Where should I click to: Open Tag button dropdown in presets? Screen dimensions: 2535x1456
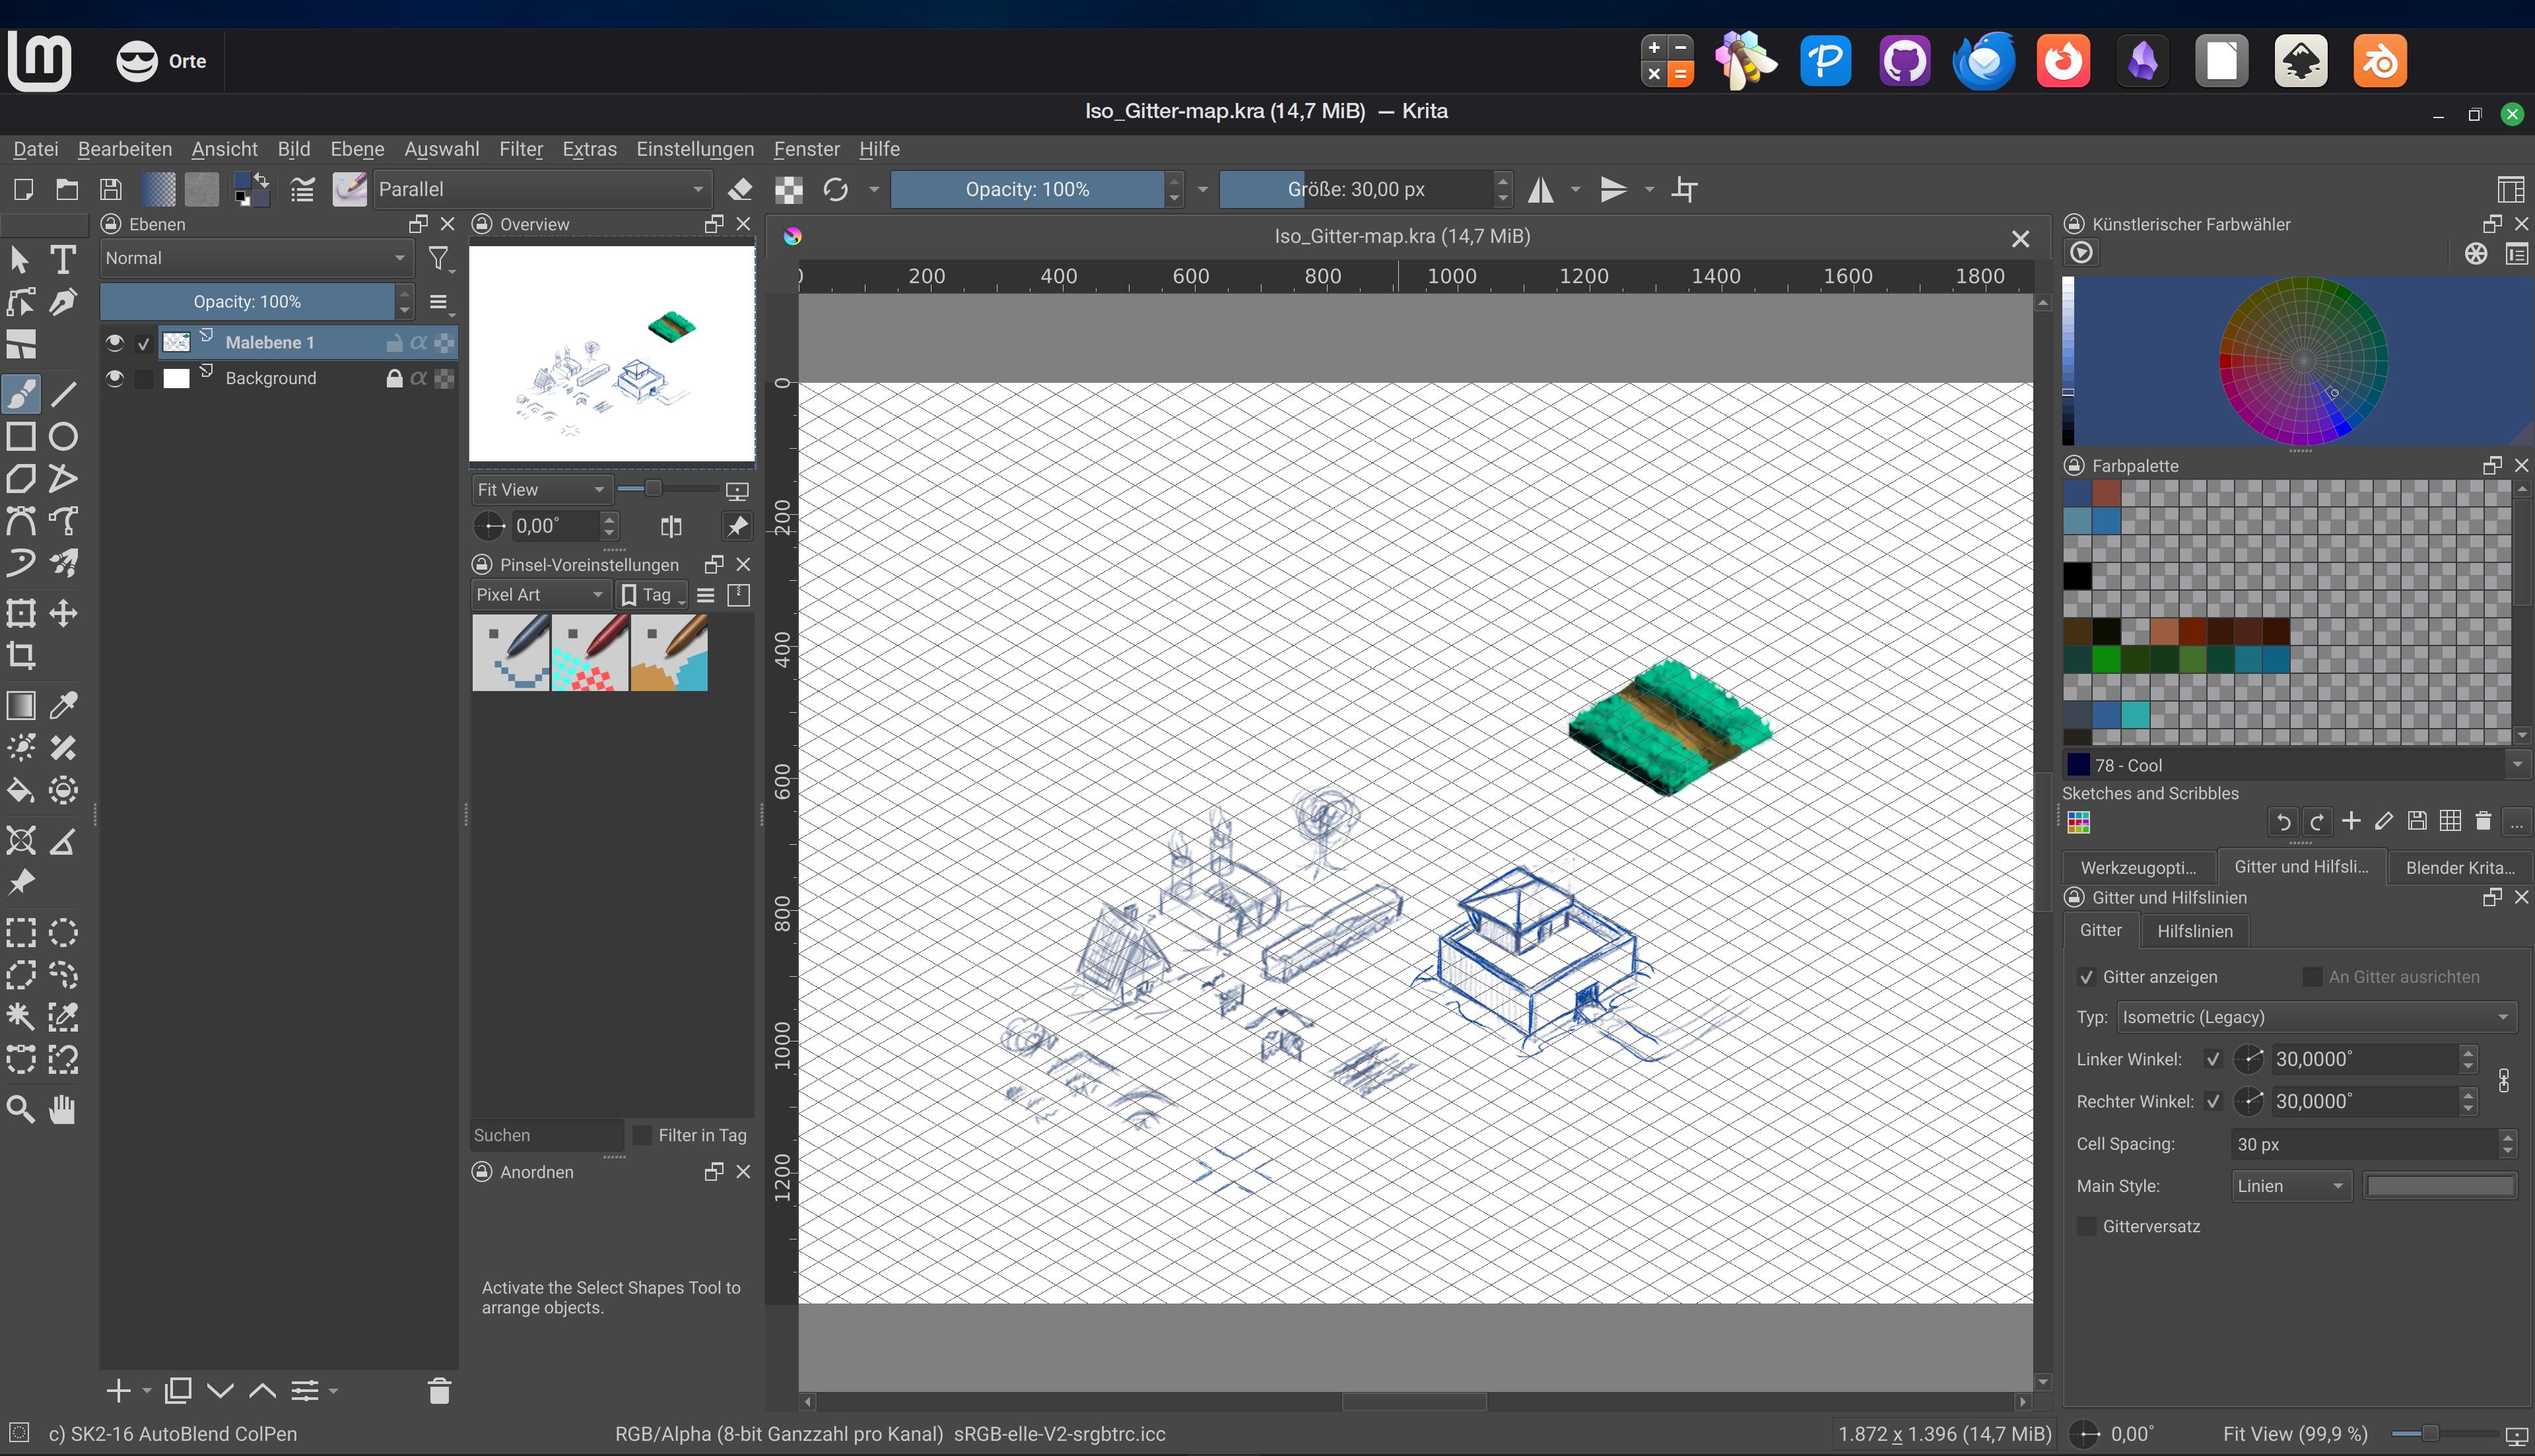point(652,595)
